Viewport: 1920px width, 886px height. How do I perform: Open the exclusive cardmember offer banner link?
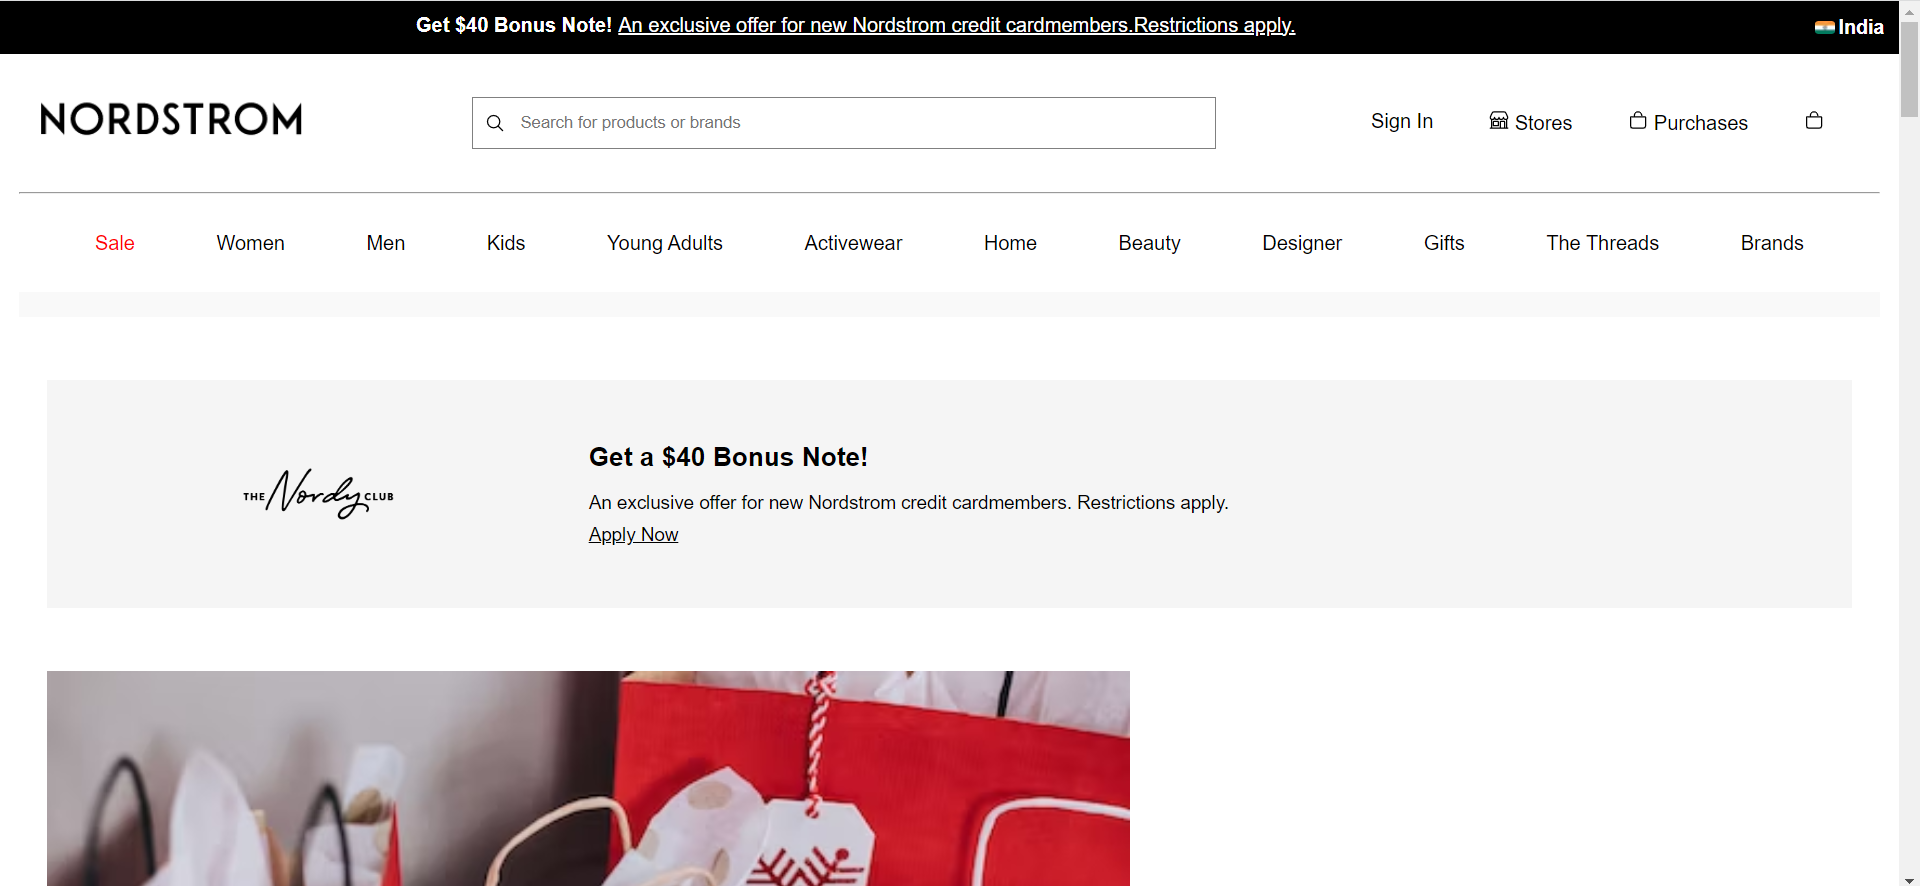point(956,26)
